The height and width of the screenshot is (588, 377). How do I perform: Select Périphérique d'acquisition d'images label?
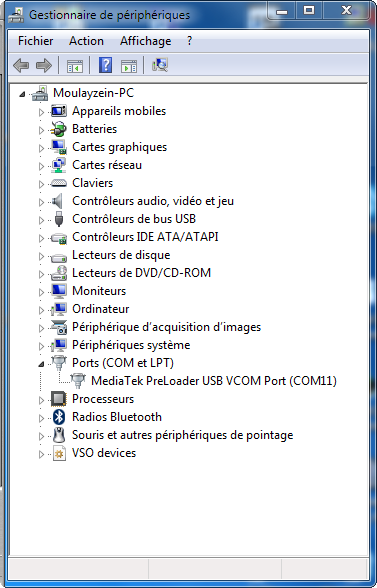[167, 327]
